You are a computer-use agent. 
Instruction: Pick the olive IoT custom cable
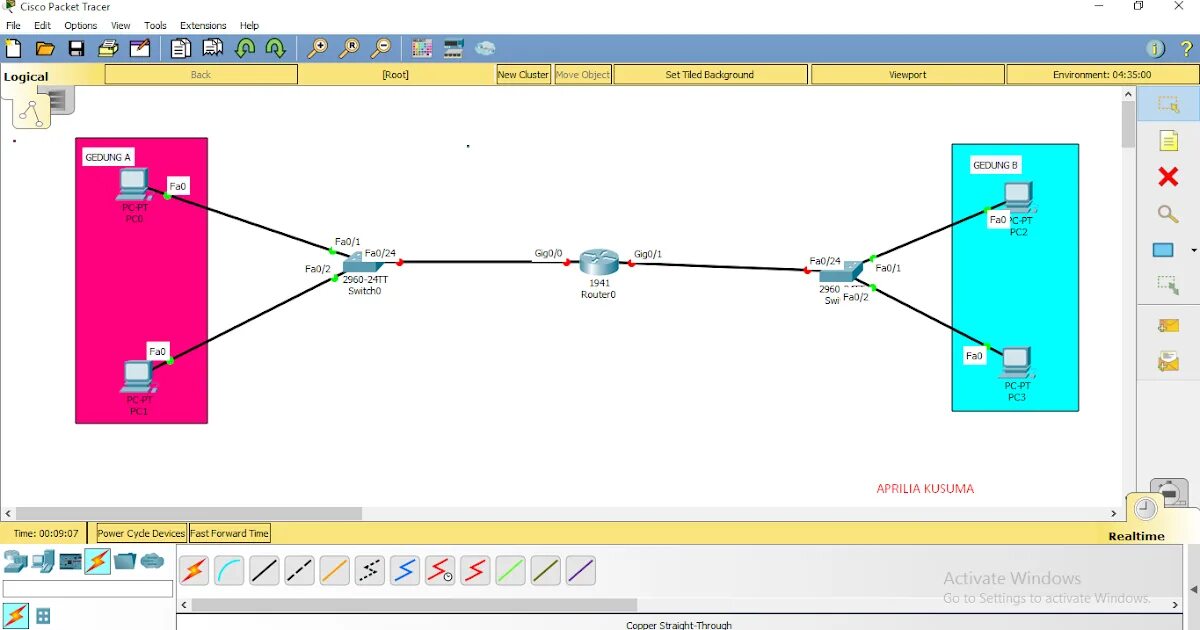[545, 571]
